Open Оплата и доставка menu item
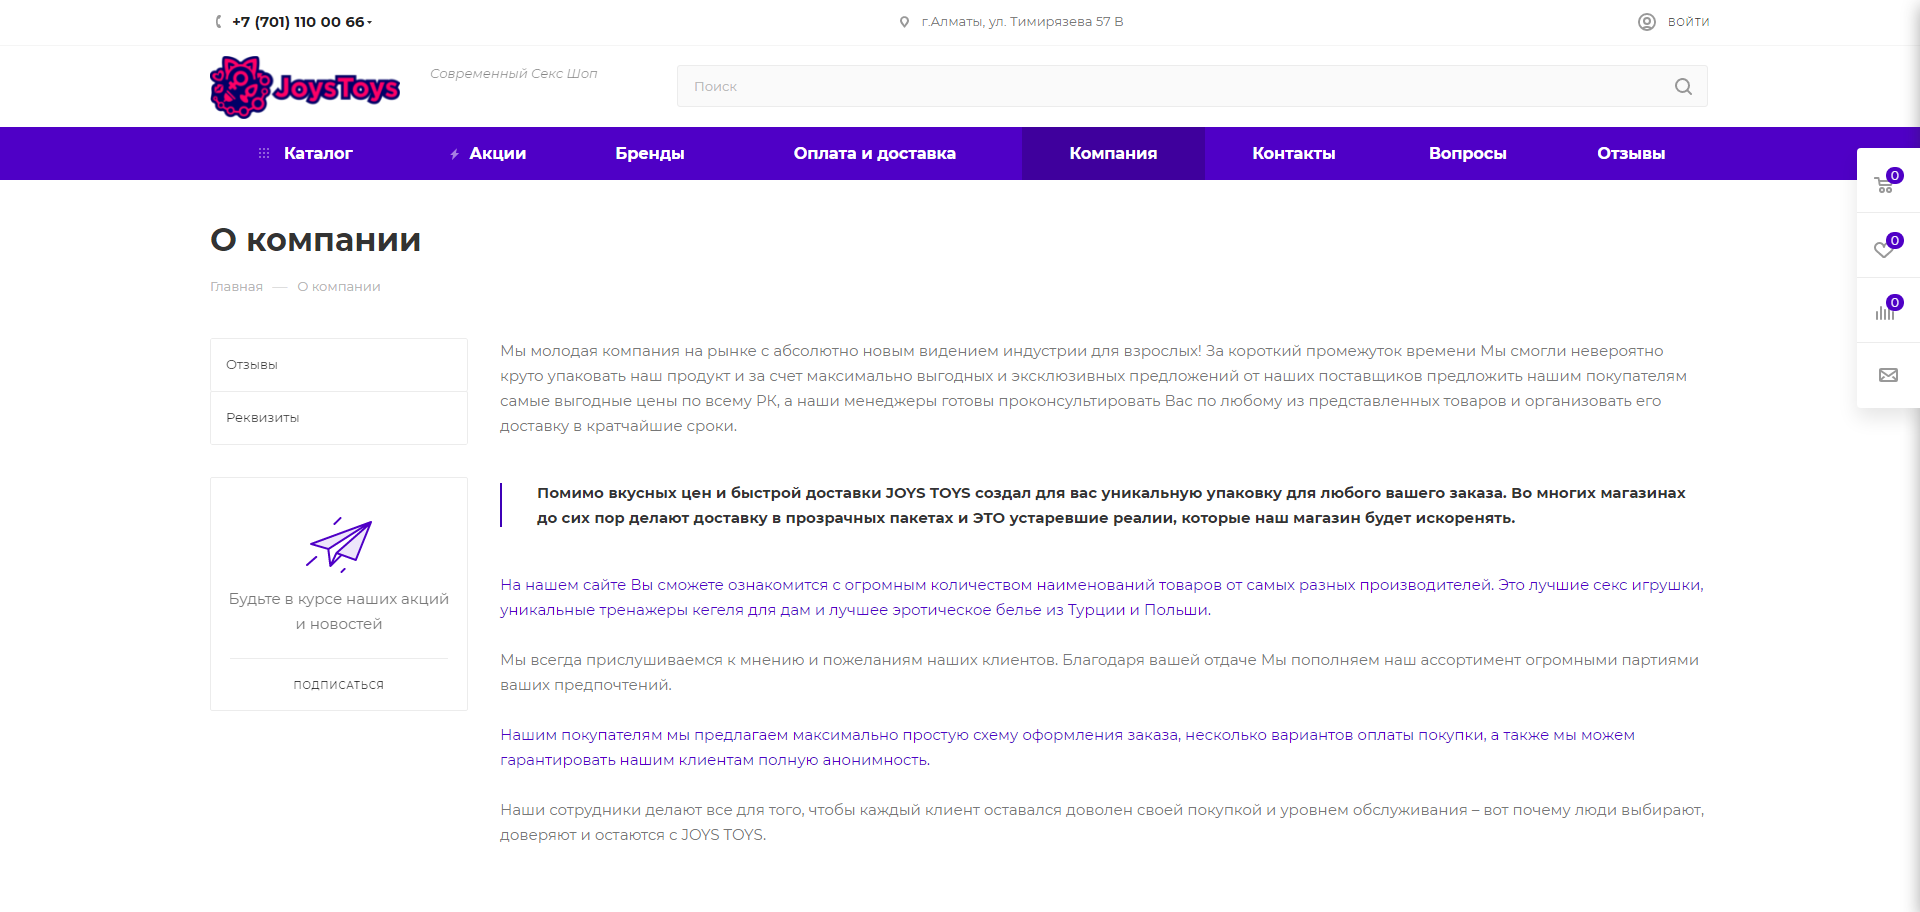Screen dimensions: 1920x912 pyautogui.click(x=874, y=153)
